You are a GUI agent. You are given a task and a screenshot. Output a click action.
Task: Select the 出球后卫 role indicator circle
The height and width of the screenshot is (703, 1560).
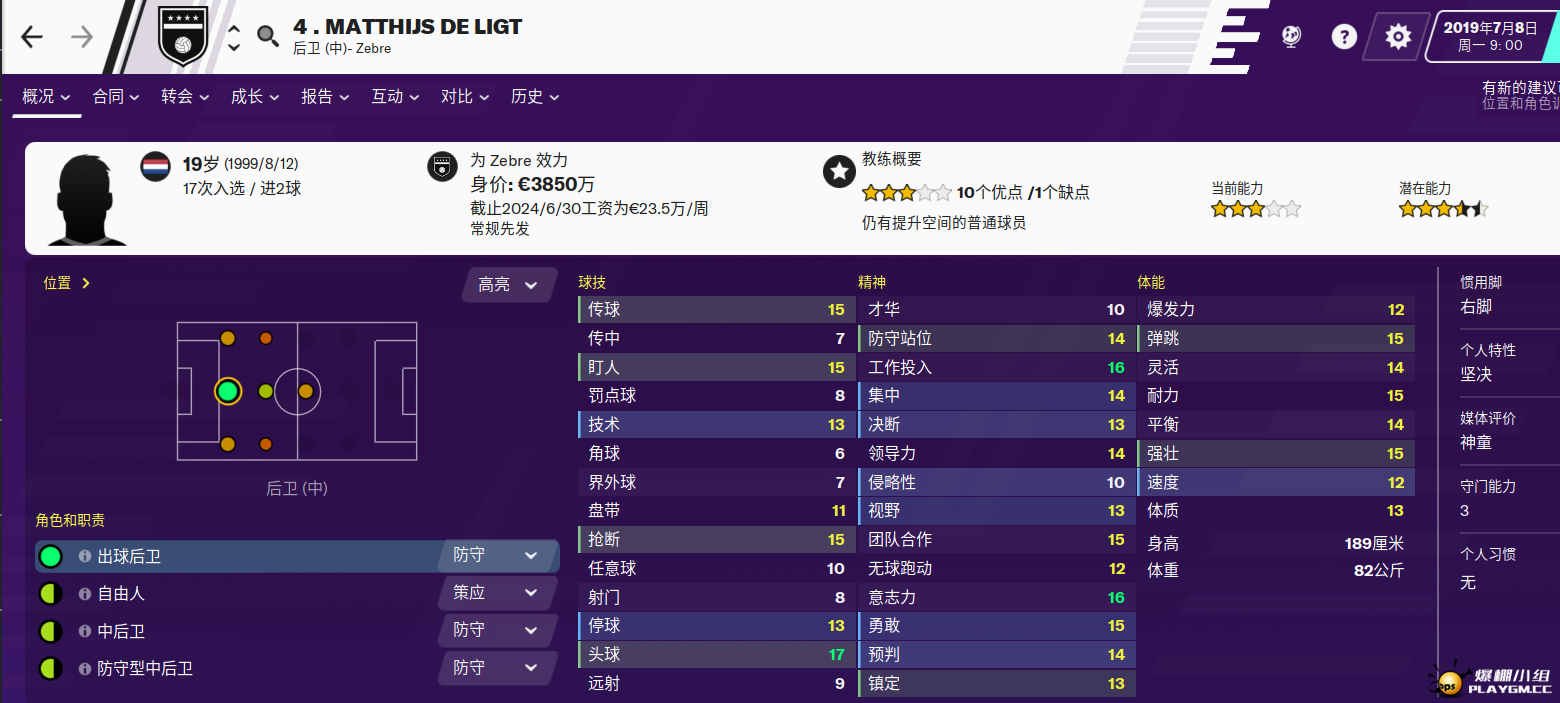click(x=50, y=556)
